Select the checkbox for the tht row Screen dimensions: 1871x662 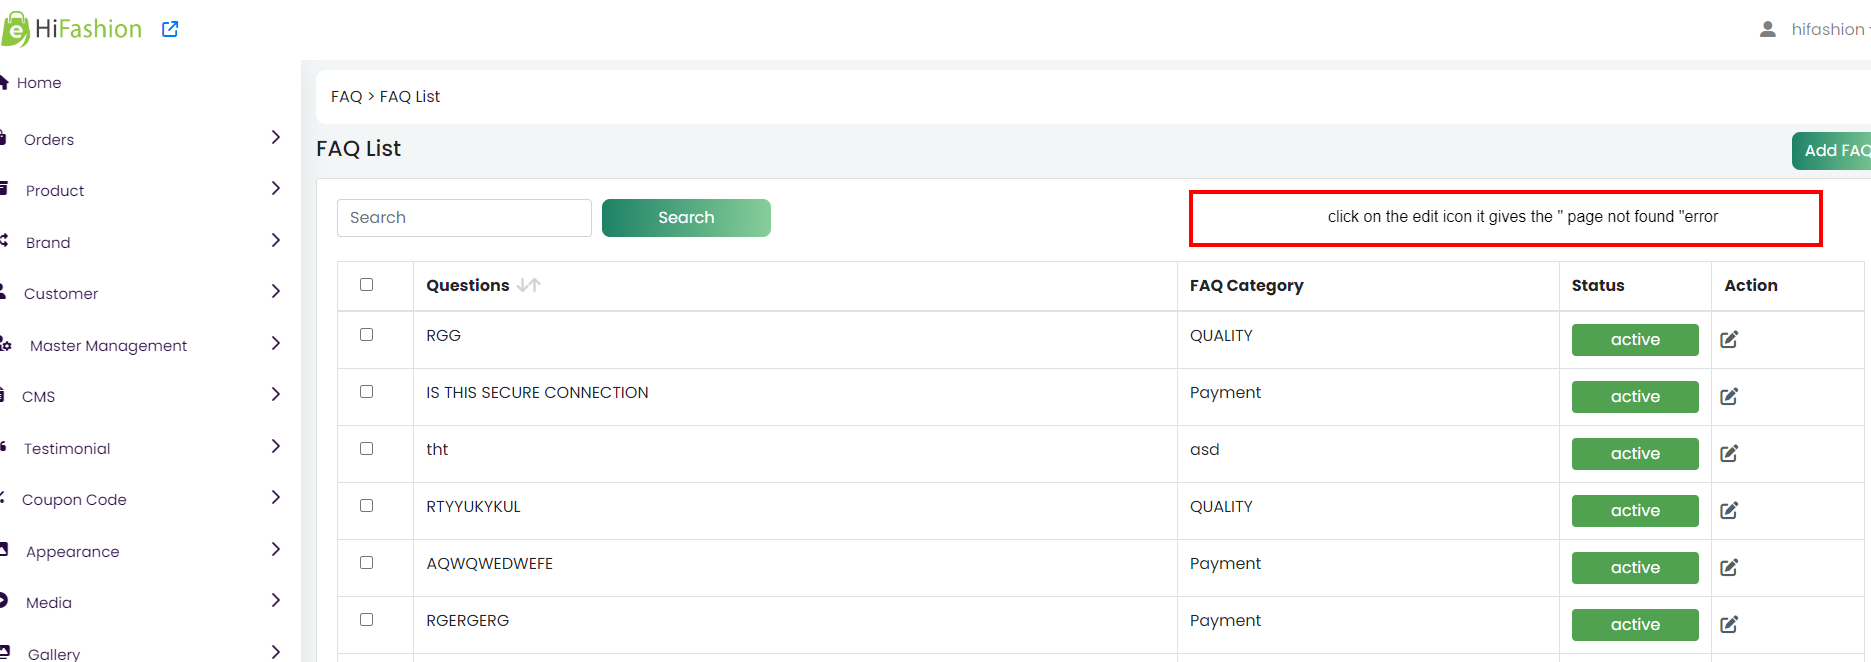(366, 449)
